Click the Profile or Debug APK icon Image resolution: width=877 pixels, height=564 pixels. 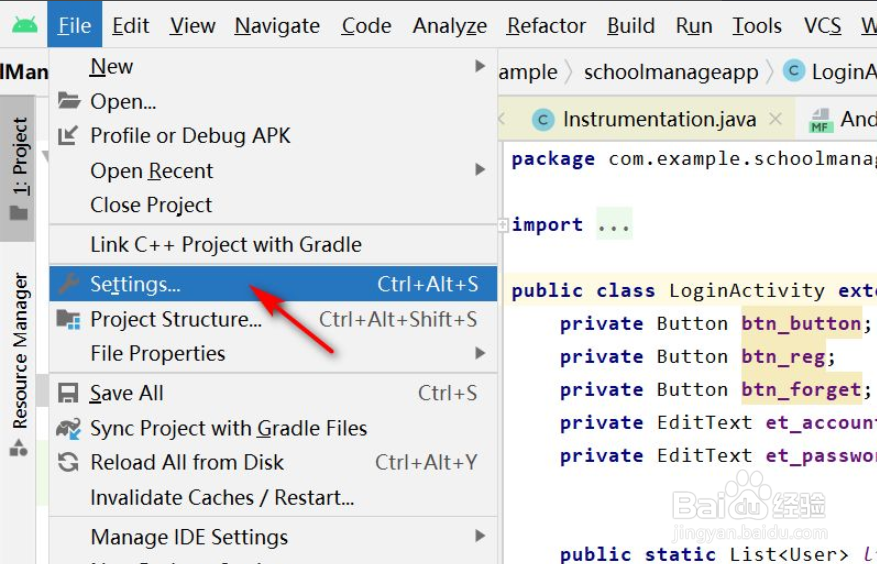click(x=68, y=135)
